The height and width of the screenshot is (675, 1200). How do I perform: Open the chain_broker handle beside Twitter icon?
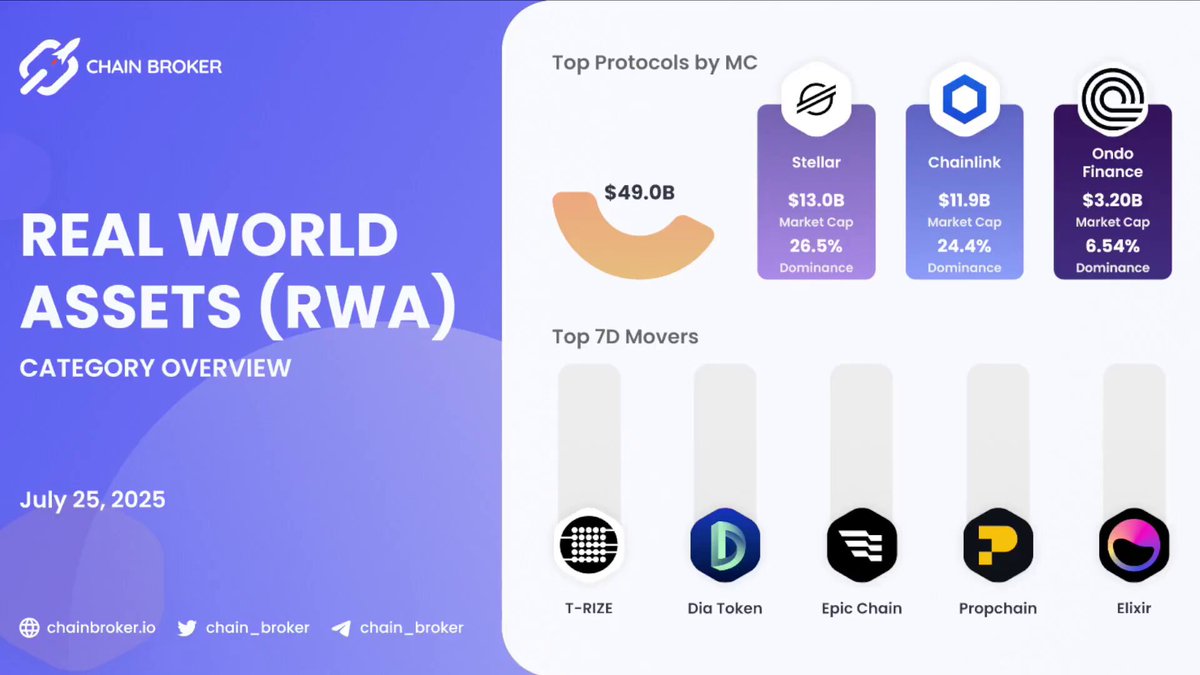coord(257,628)
